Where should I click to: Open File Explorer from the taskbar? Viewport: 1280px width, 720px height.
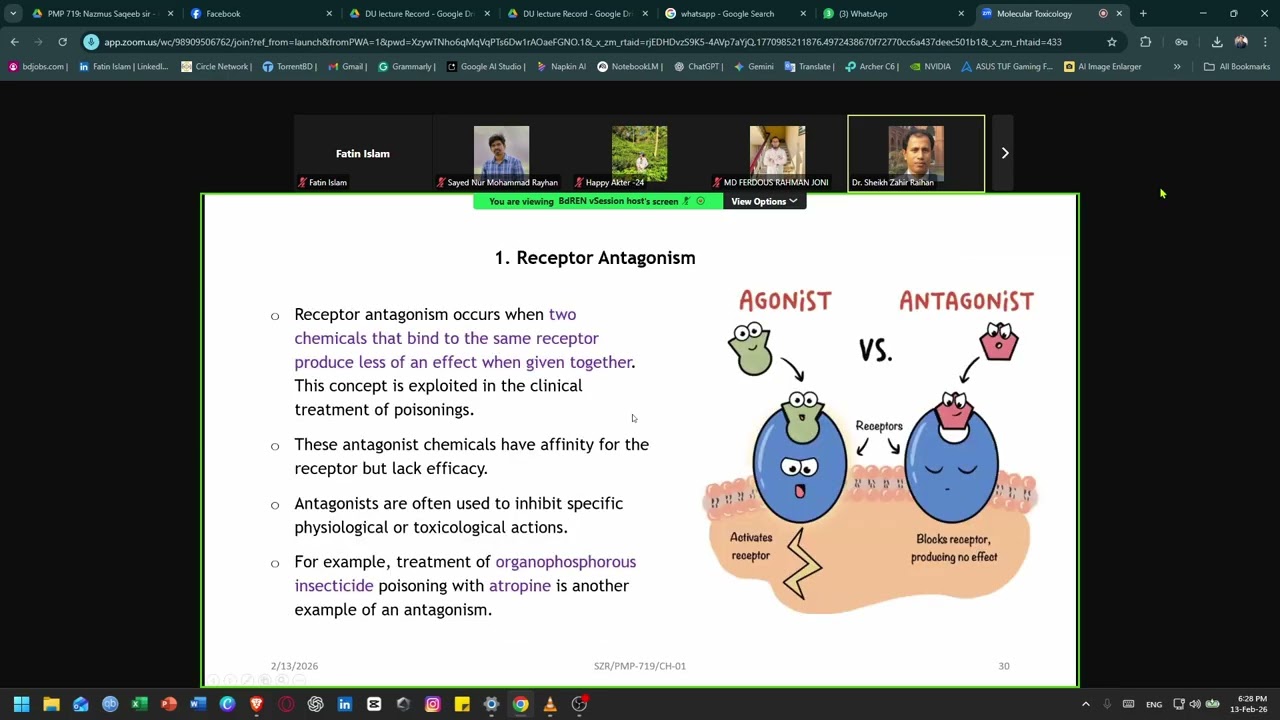point(51,704)
